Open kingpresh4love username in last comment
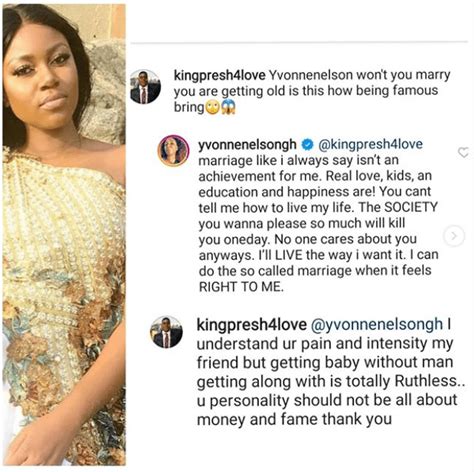Screen dimensions: 474x472 point(252,324)
